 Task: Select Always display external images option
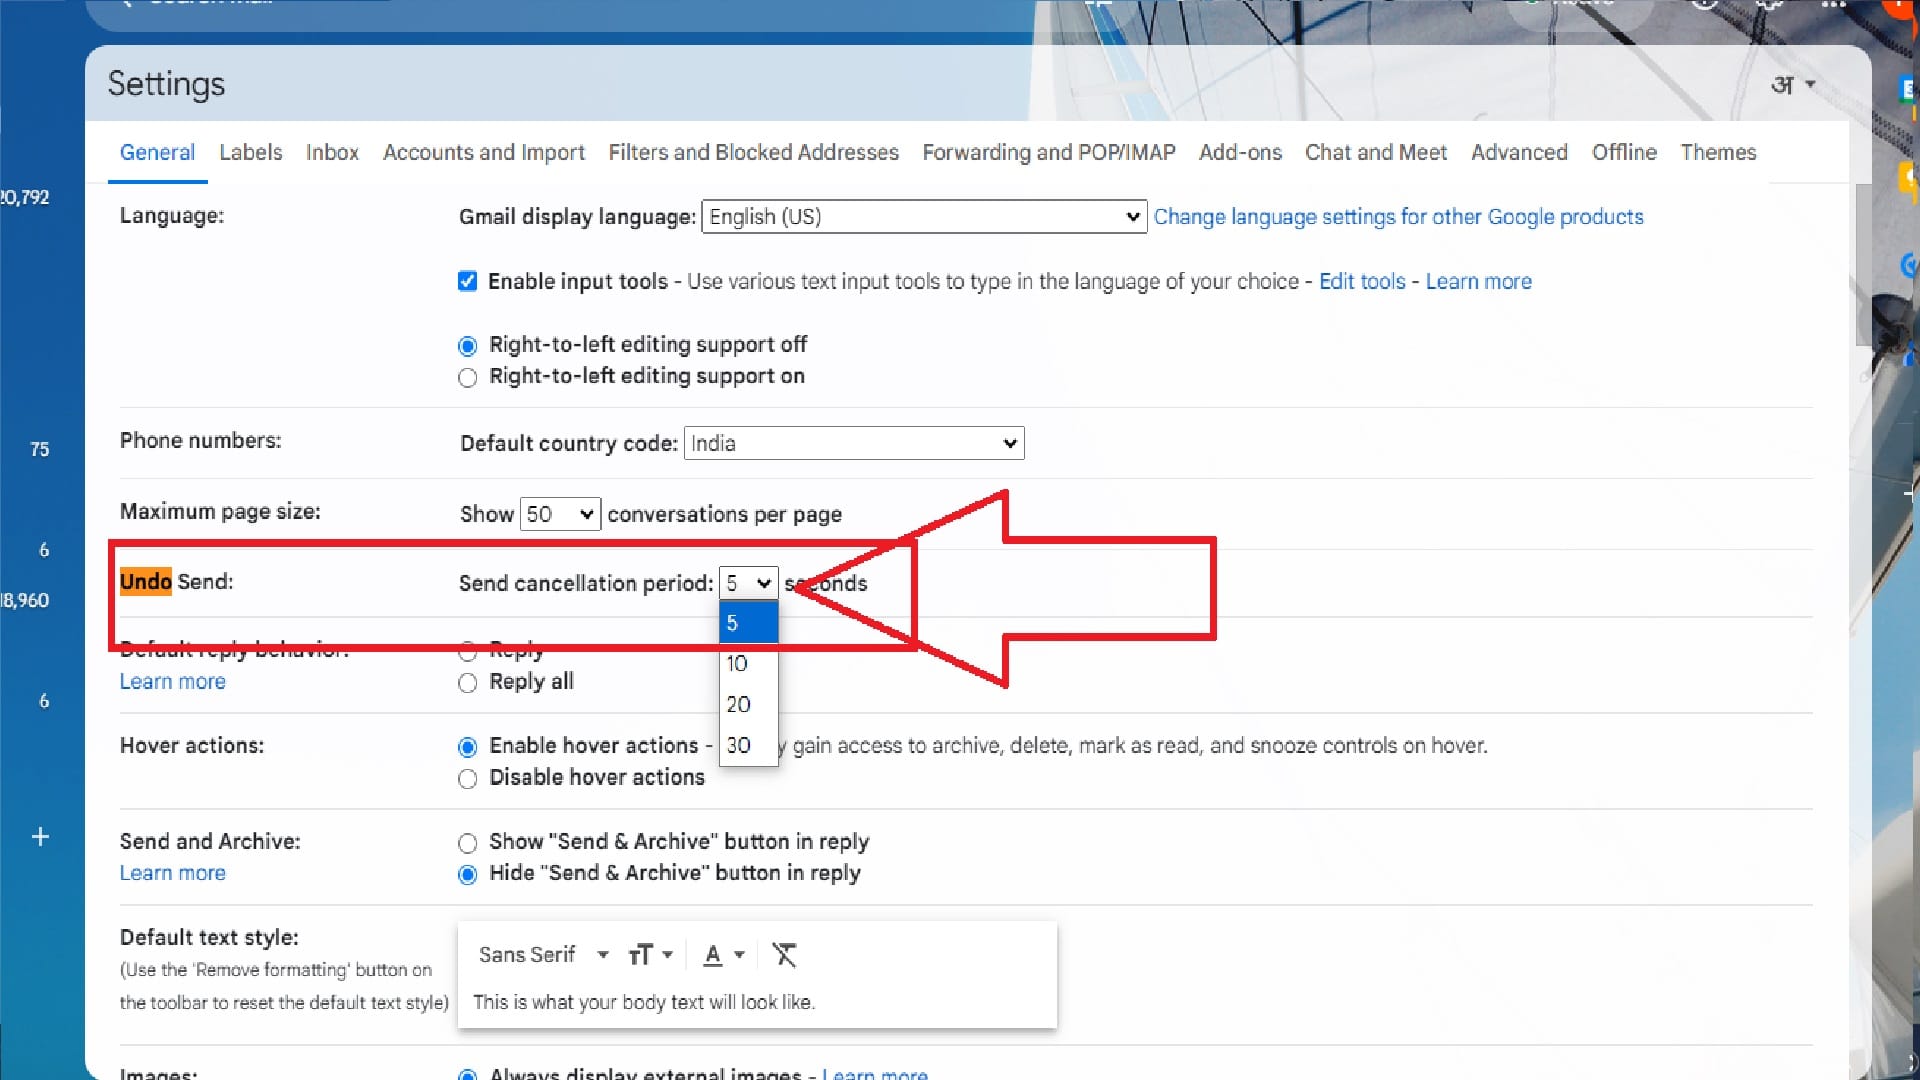pyautogui.click(x=467, y=1074)
